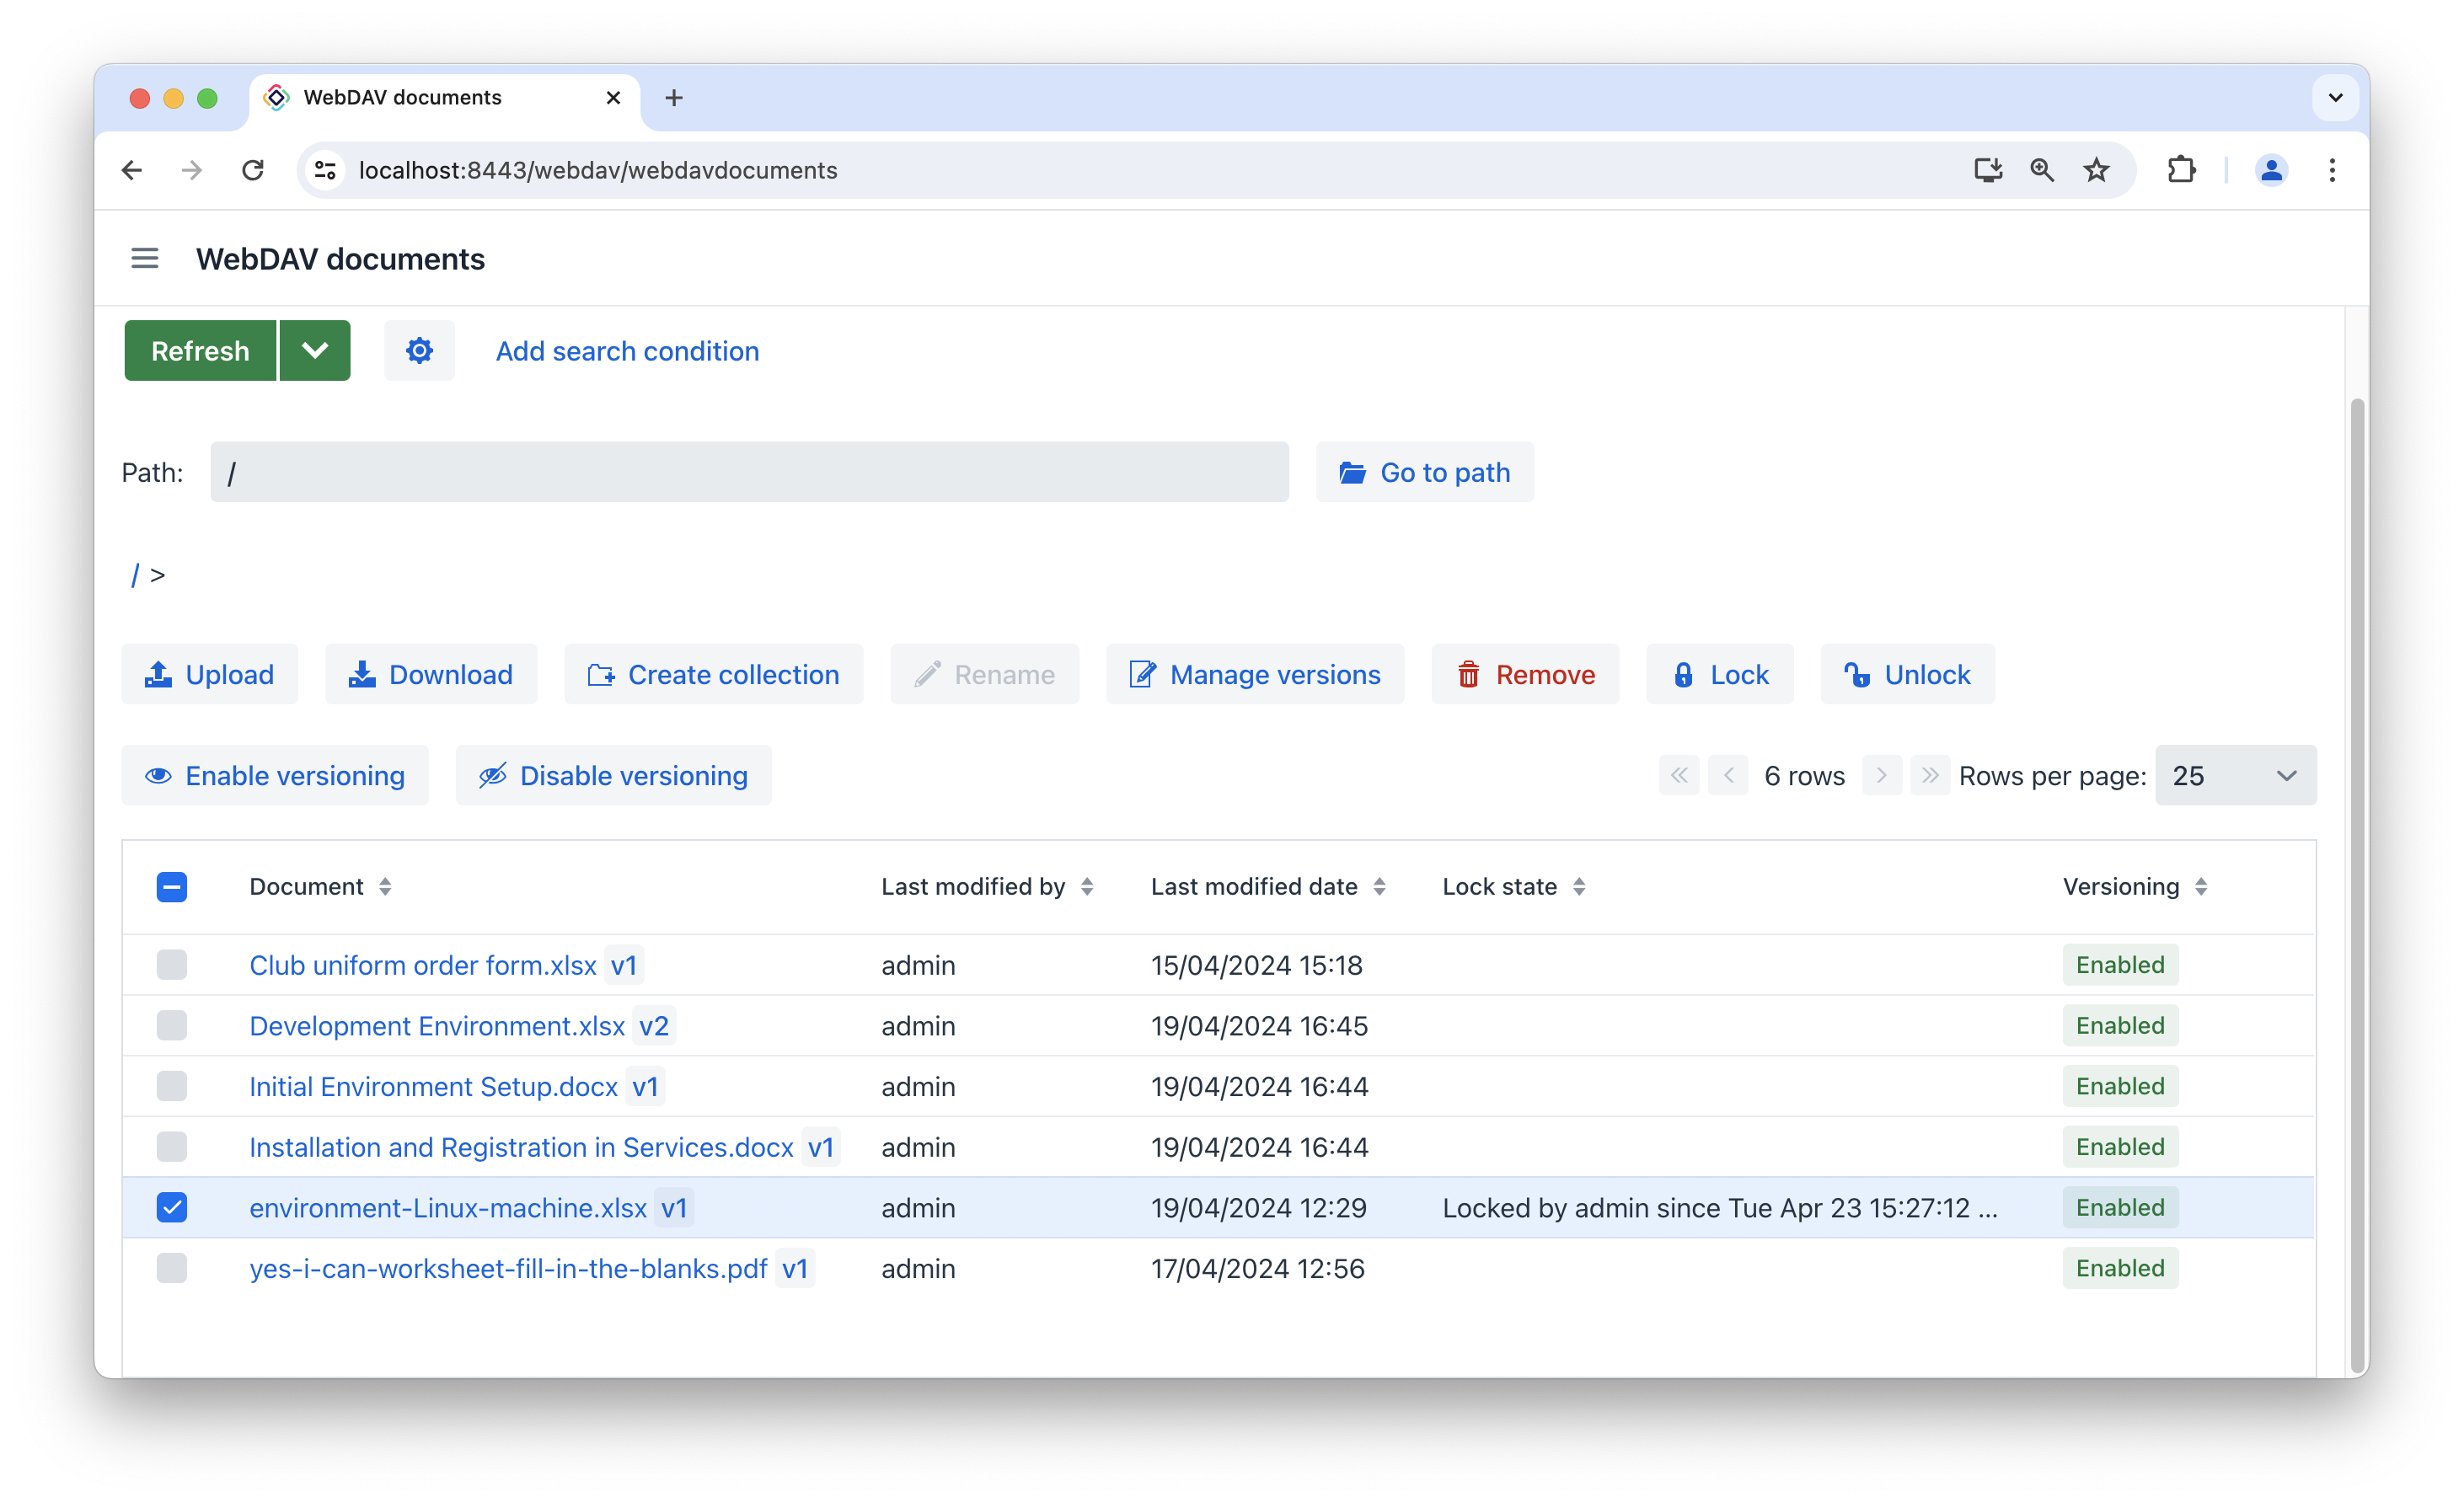This screenshot has width=2464, height=1503.
Task: Check the Club uniform order form row
Action: [x=172, y=965]
